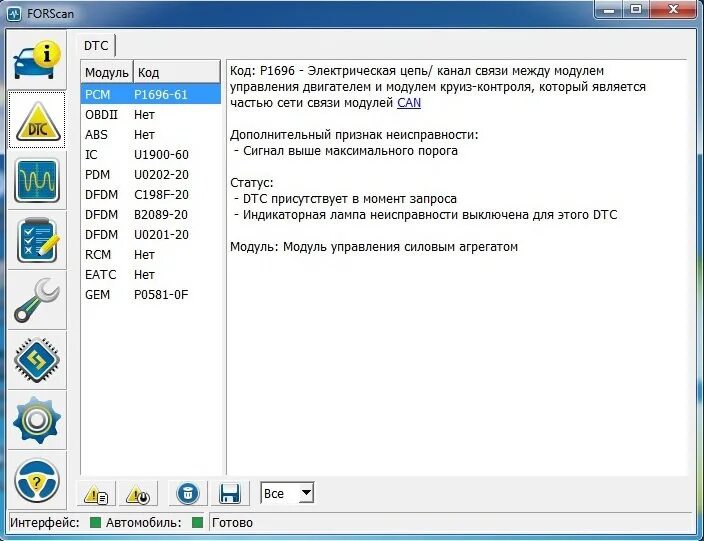
Task: Select the RCM row
Action: 151,255
